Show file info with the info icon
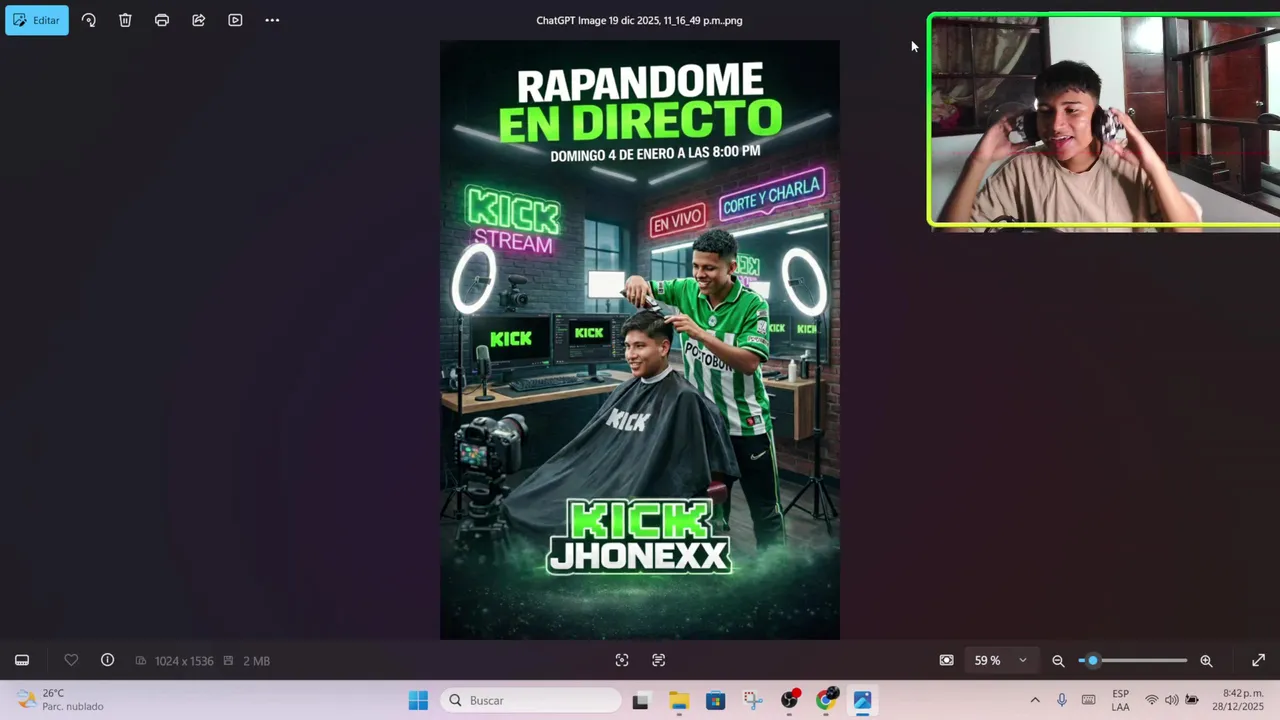This screenshot has width=1280, height=720. (x=107, y=660)
